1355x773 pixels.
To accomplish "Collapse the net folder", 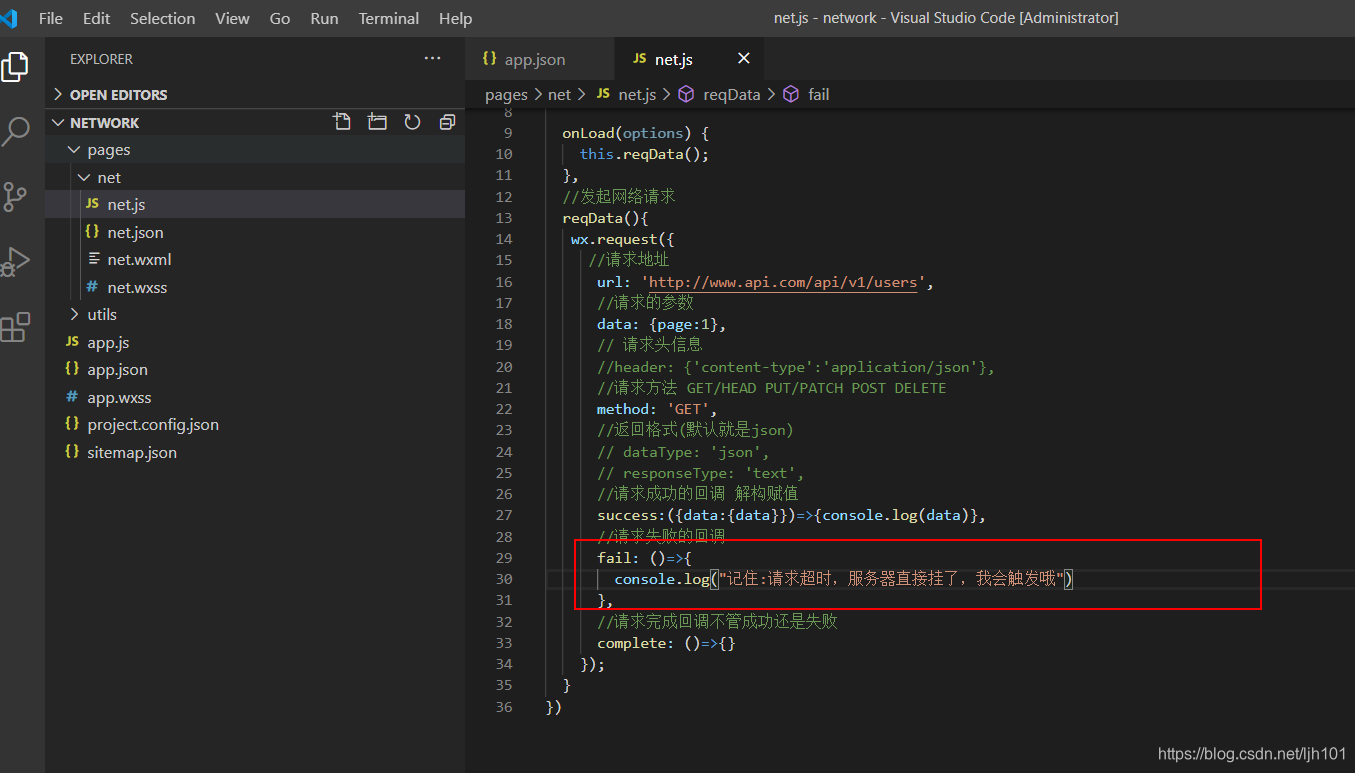I will point(255,177).
